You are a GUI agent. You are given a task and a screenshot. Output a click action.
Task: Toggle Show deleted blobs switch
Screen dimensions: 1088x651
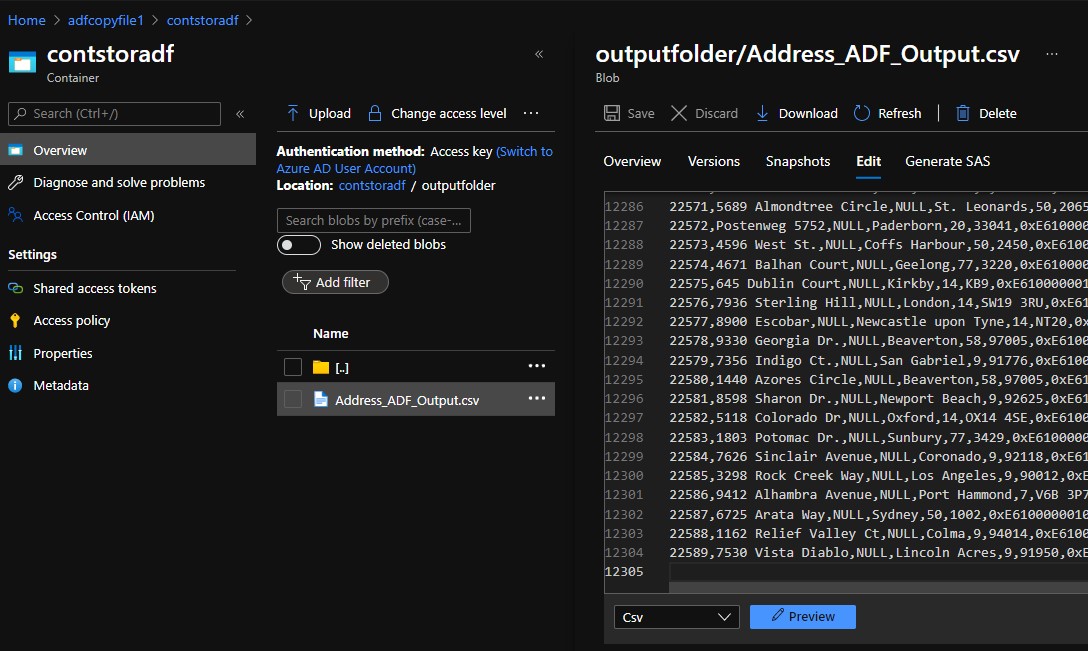coord(298,245)
